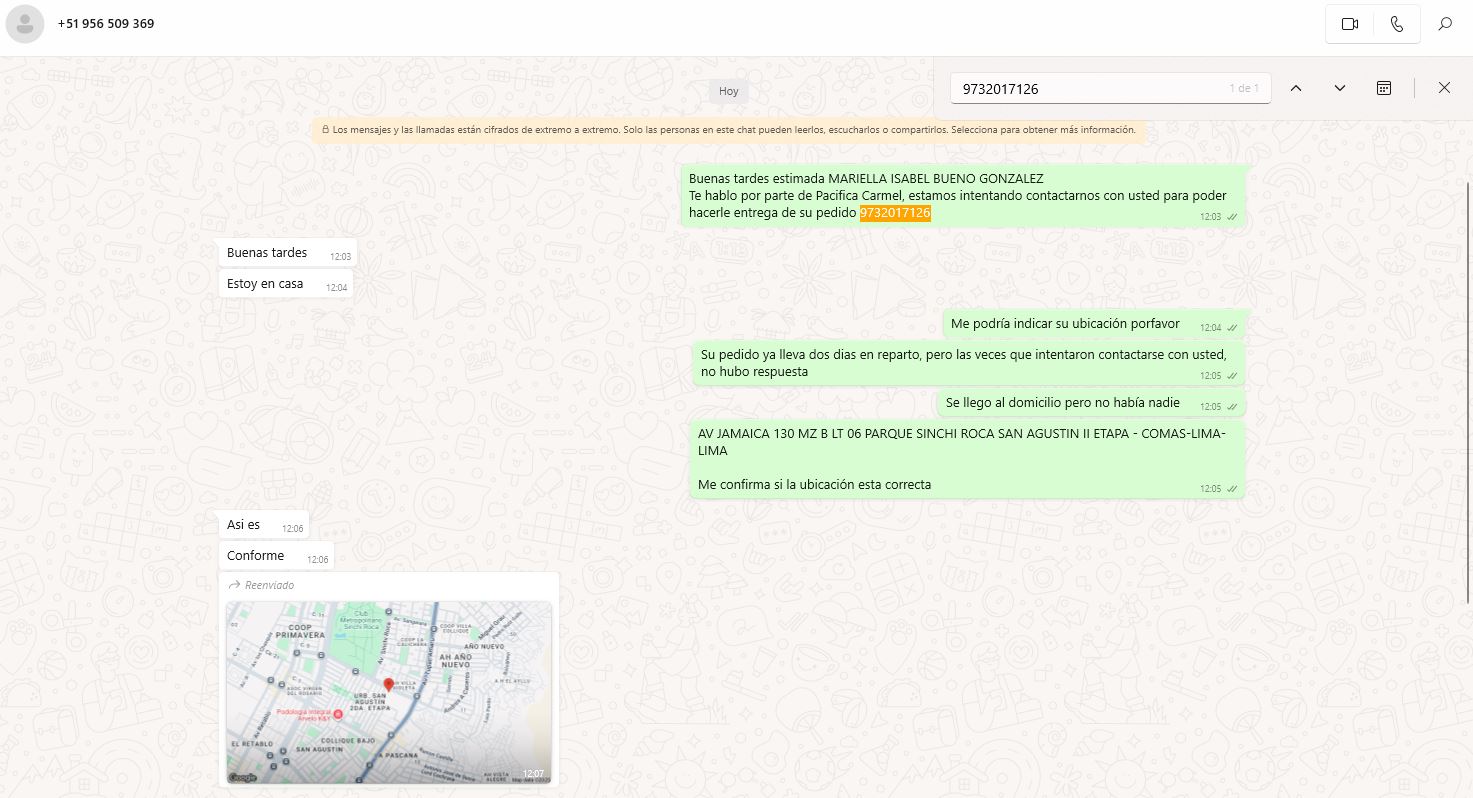The width and height of the screenshot is (1473, 798).
Task: Click the "Hoy" date label
Action: (x=728, y=91)
